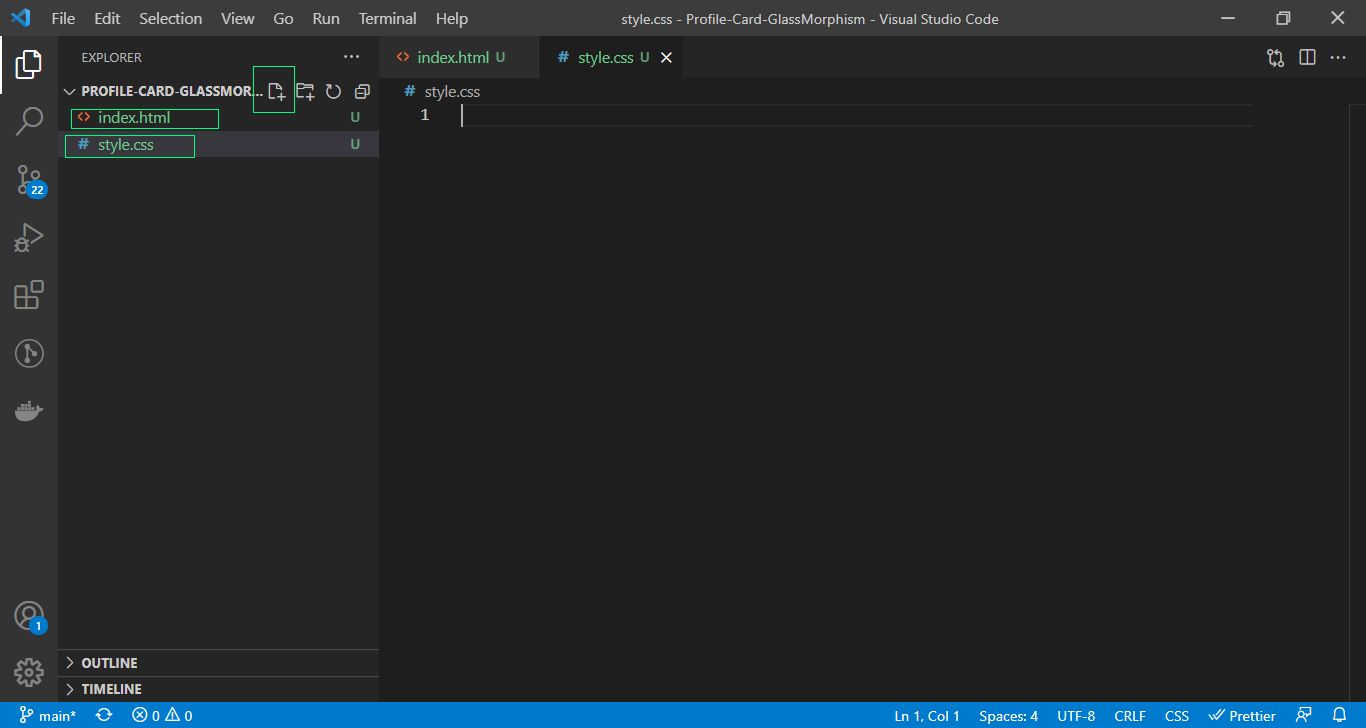Open notifications bell in status bar
The image size is (1366, 728).
(x=1340, y=715)
